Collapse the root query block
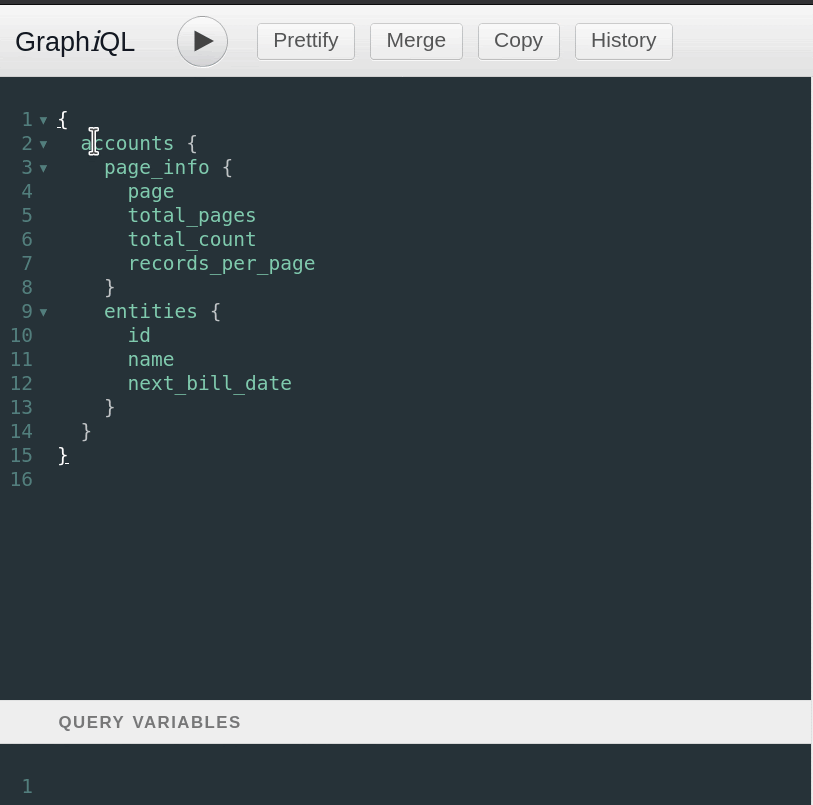The image size is (813, 805). tap(43, 119)
